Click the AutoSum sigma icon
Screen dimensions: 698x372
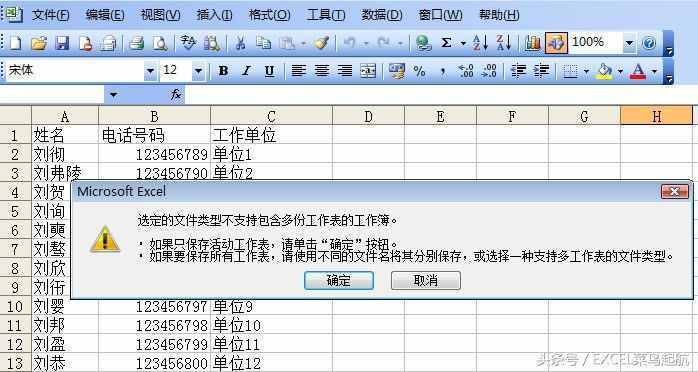click(446, 43)
